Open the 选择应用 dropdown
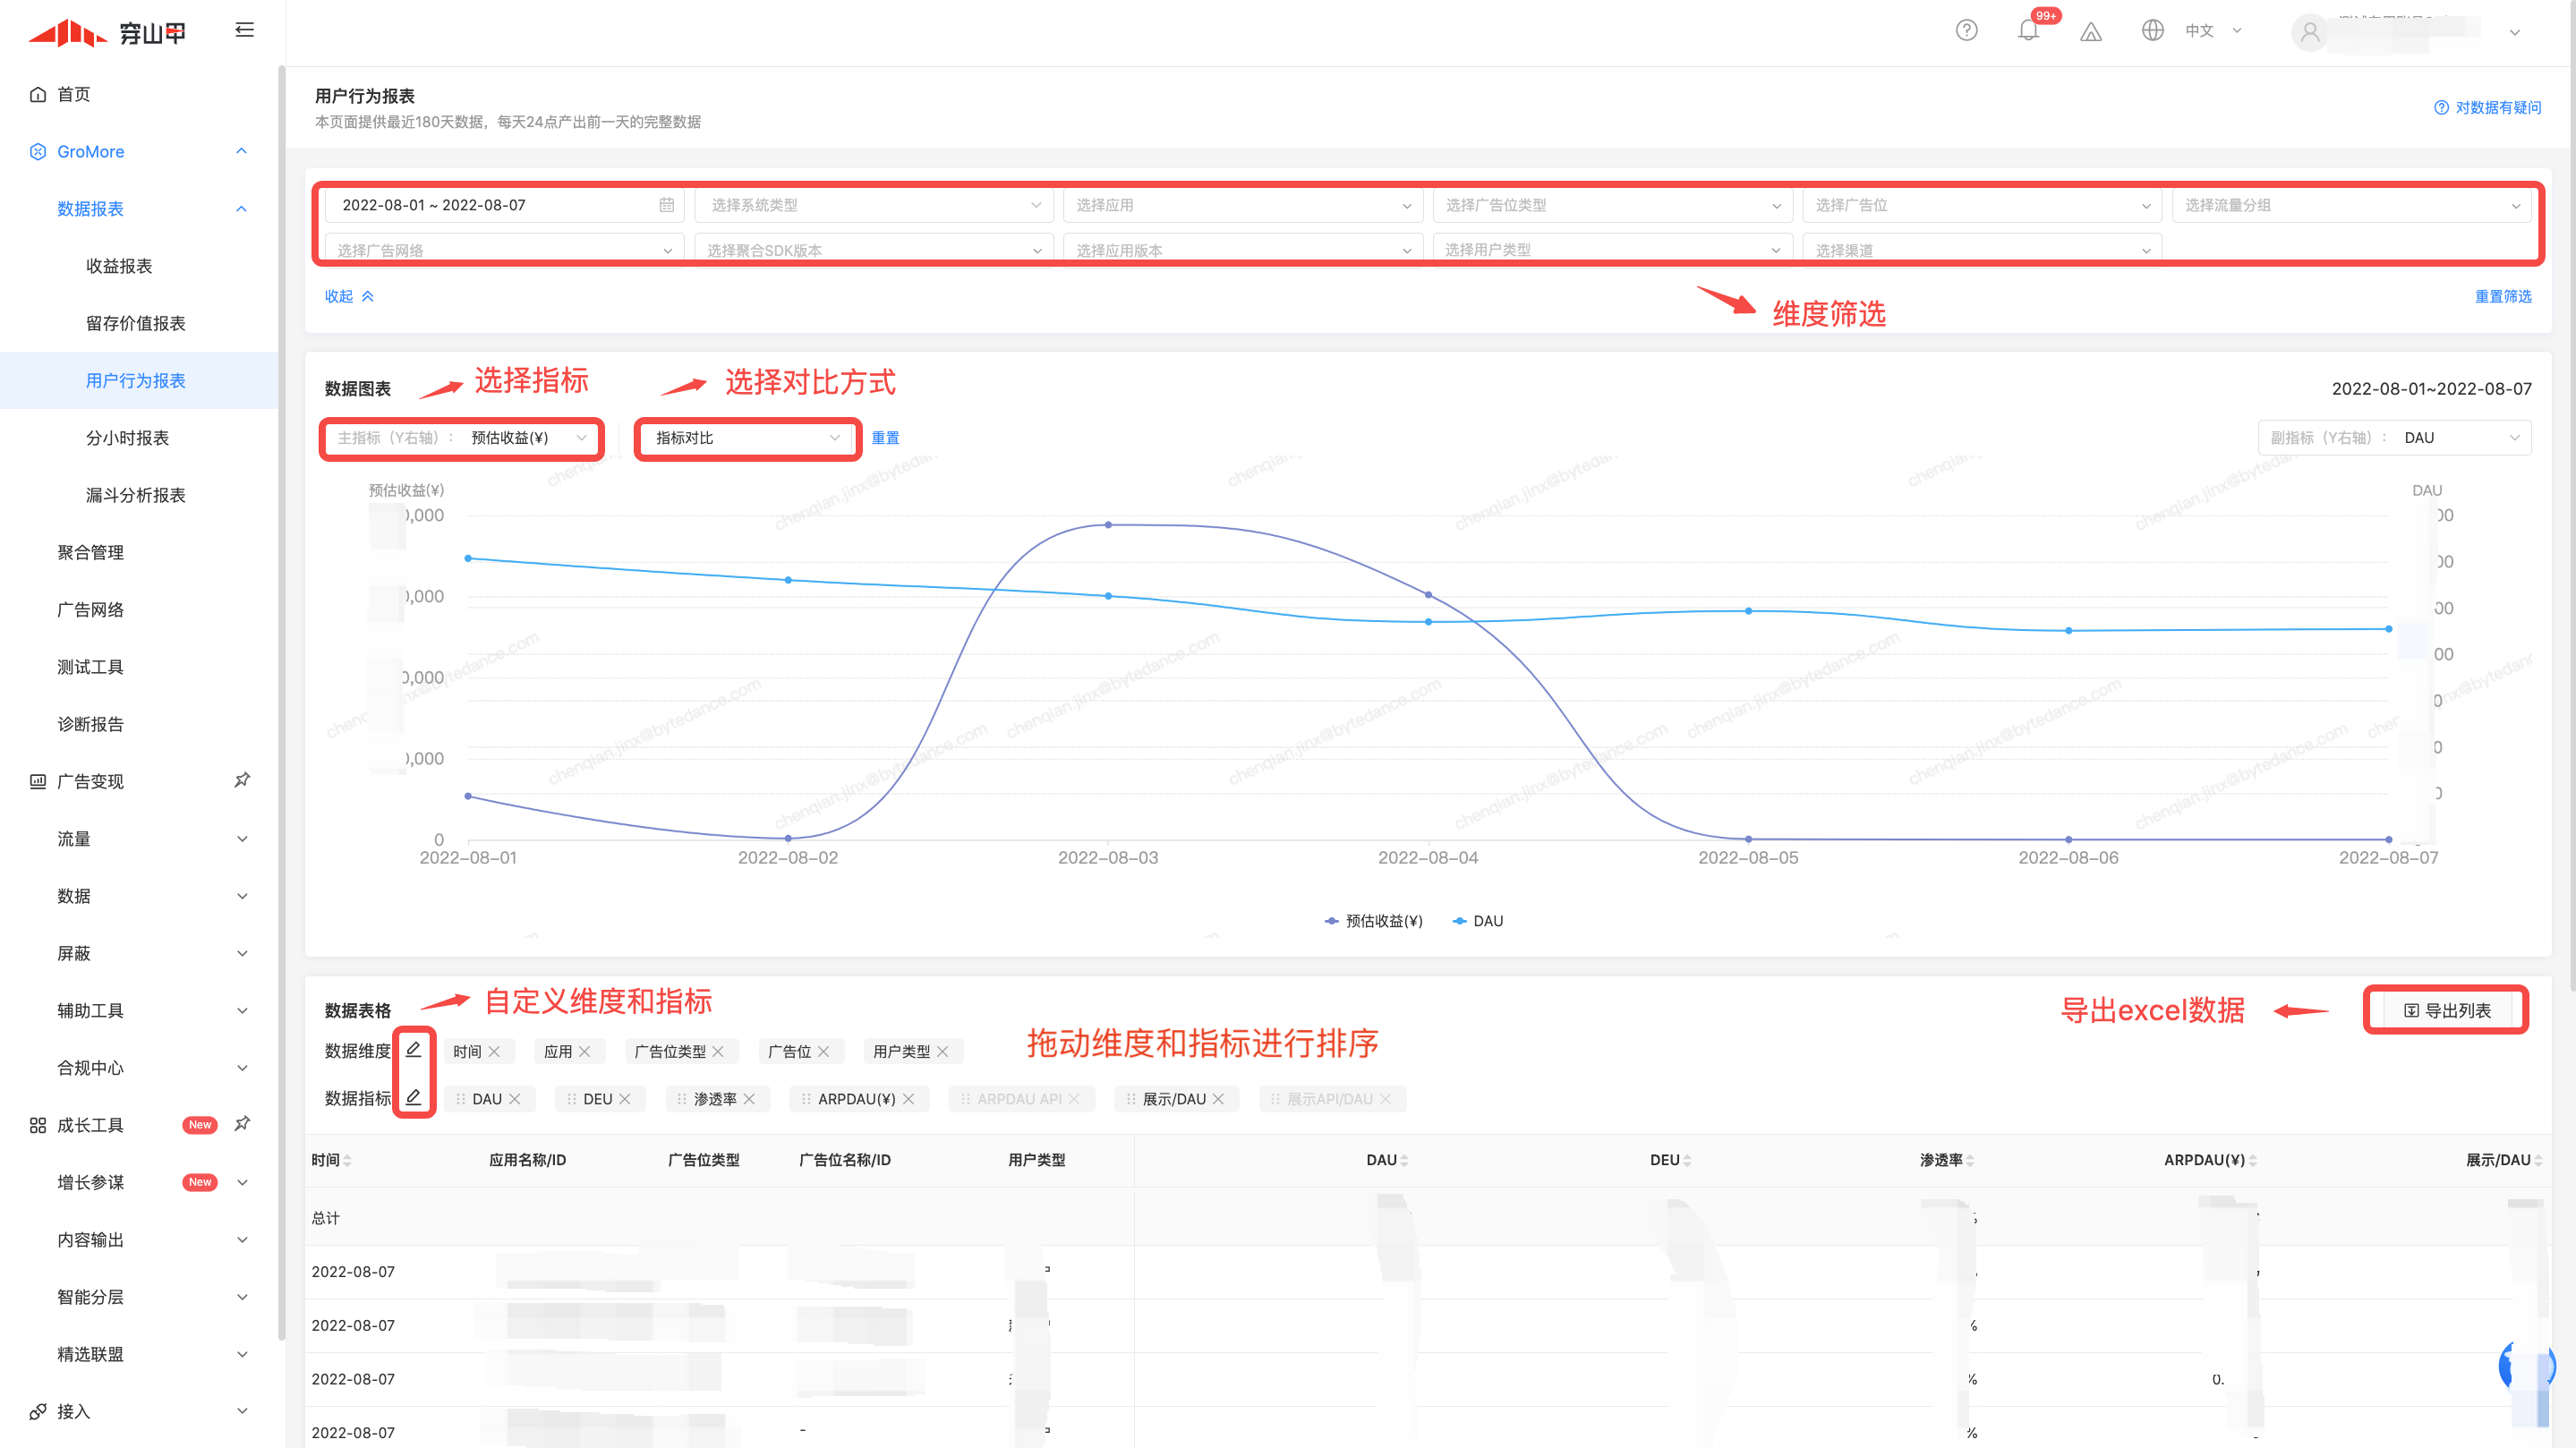Screen dimensions: 2576x1448 click(x=1243, y=205)
